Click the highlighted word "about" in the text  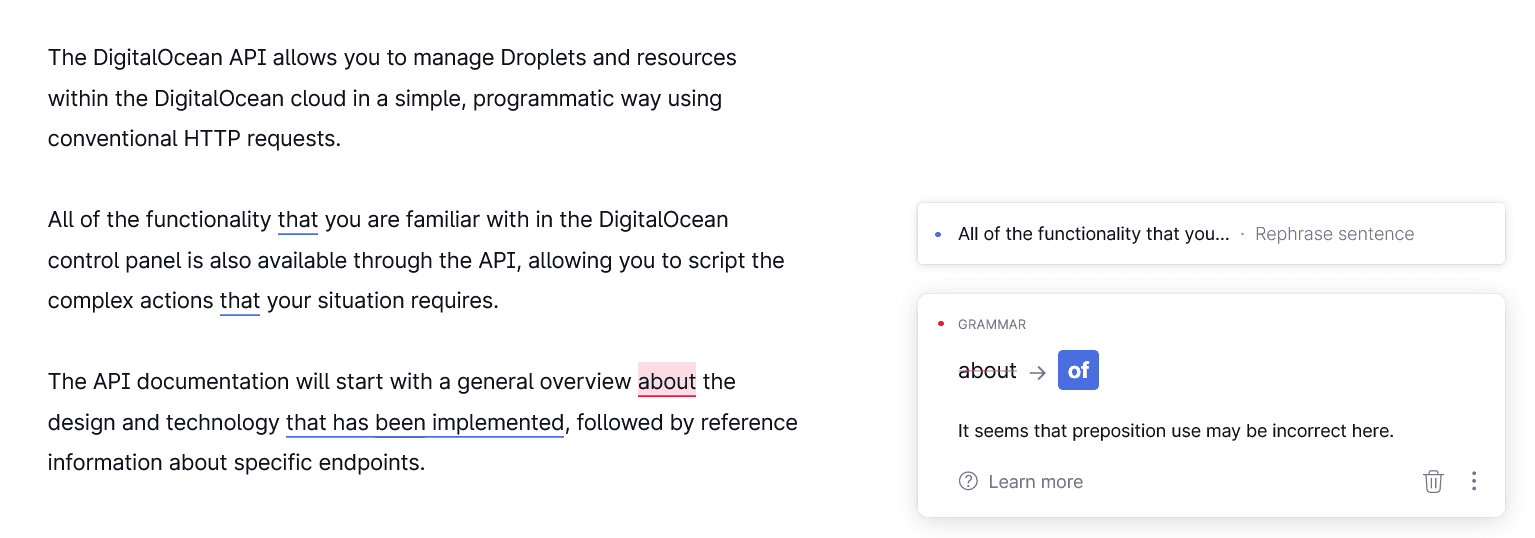pyautogui.click(x=666, y=381)
